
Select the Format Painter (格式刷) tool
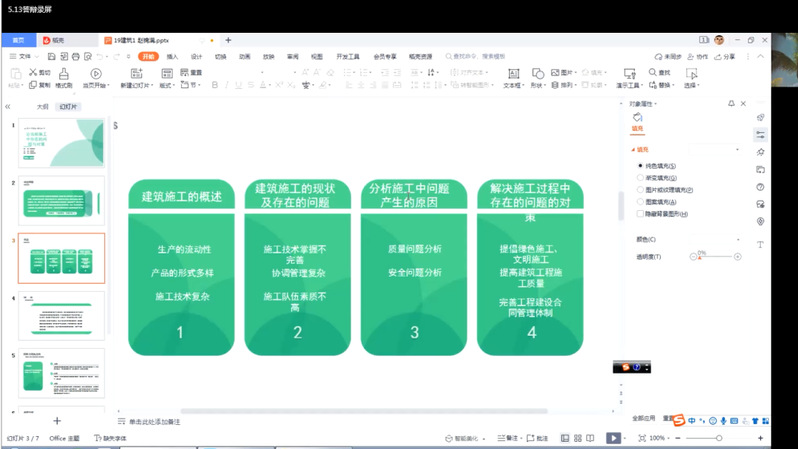point(63,78)
